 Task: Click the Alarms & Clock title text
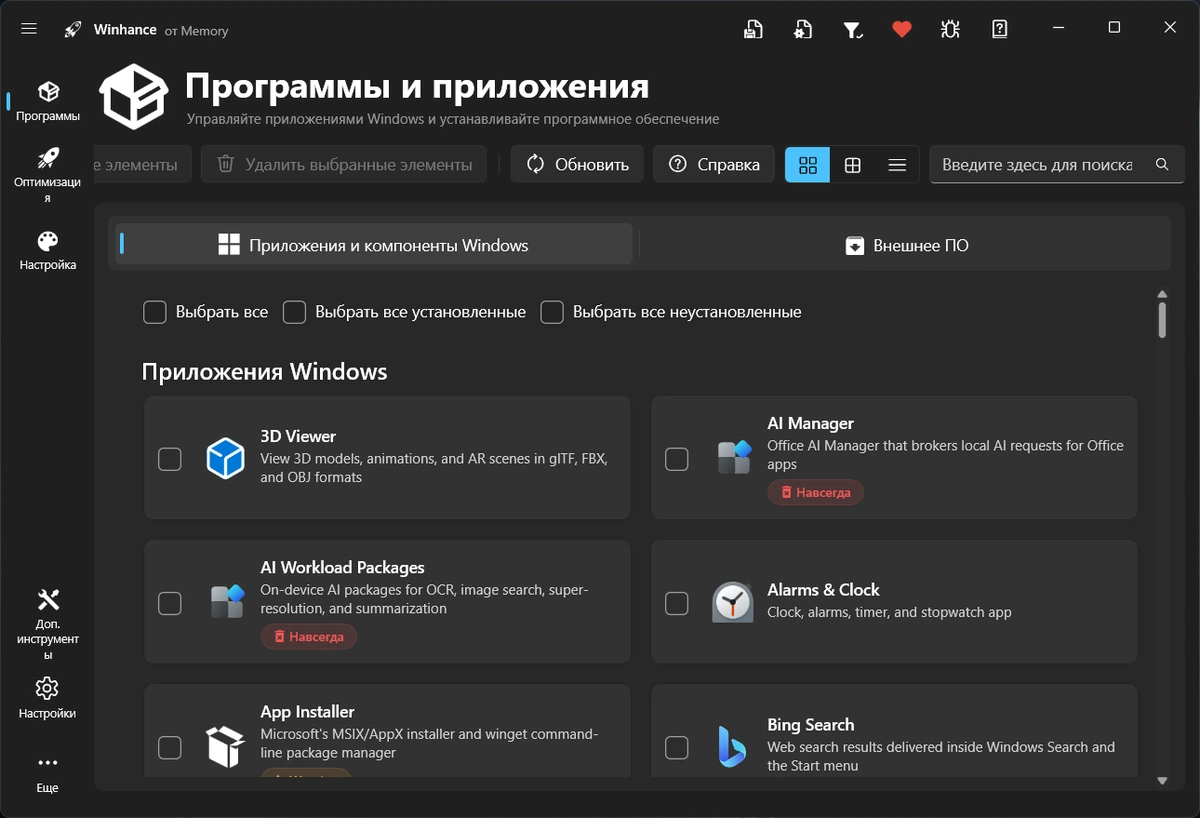click(x=823, y=590)
